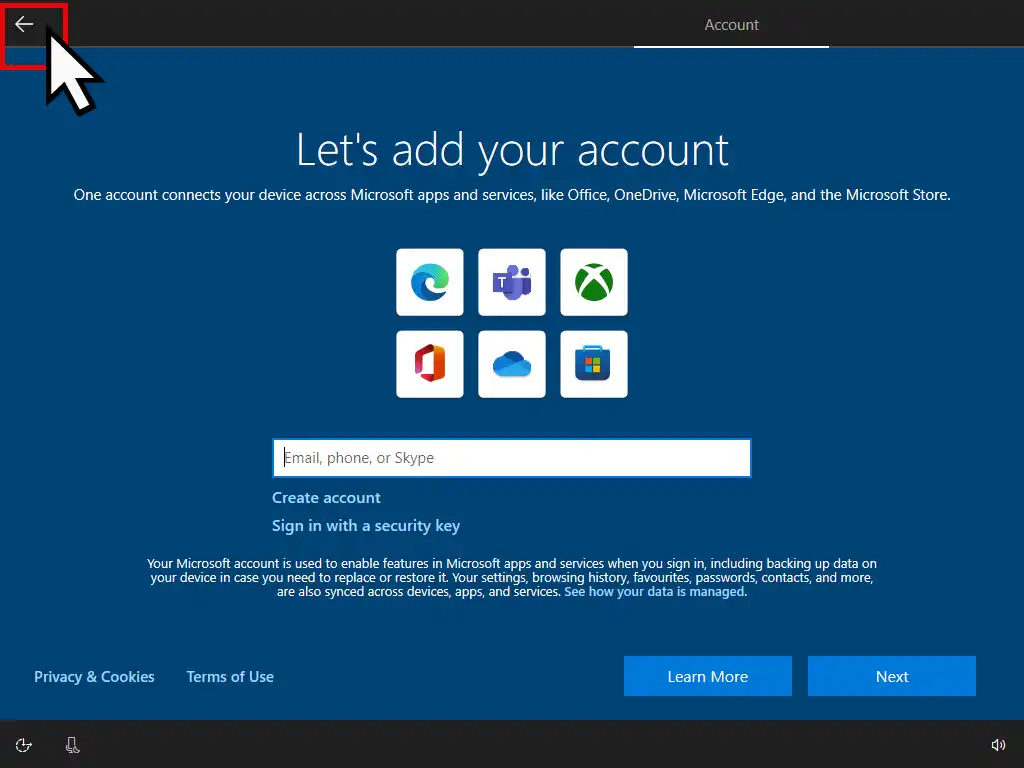Viewport: 1024px width, 768px height.
Task: Click the Microsoft Store icon tile
Action: [594, 364]
